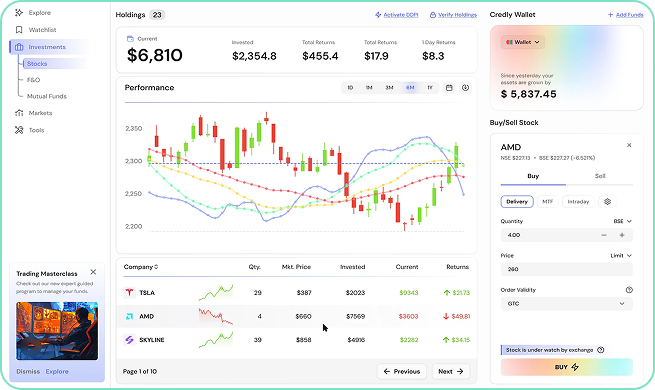Viewport: 655px width, 390px height.
Task: Open the calendar date picker in Performance
Action: [449, 88]
